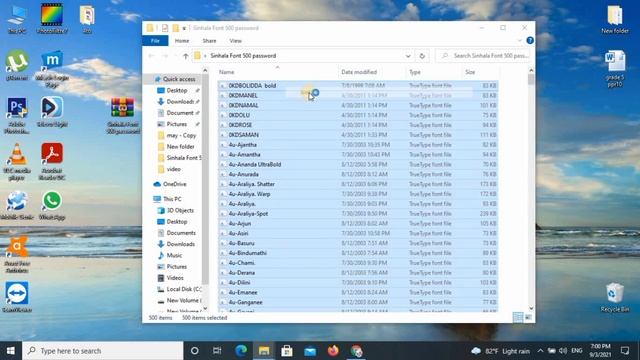Image resolution: width=640 pixels, height=360 pixels.
Task: Open the Home ribbon tab
Action: pyautogui.click(x=182, y=41)
